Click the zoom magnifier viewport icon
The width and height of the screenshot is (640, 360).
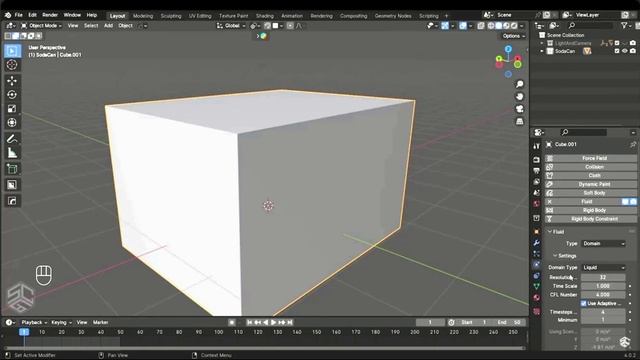(520, 84)
